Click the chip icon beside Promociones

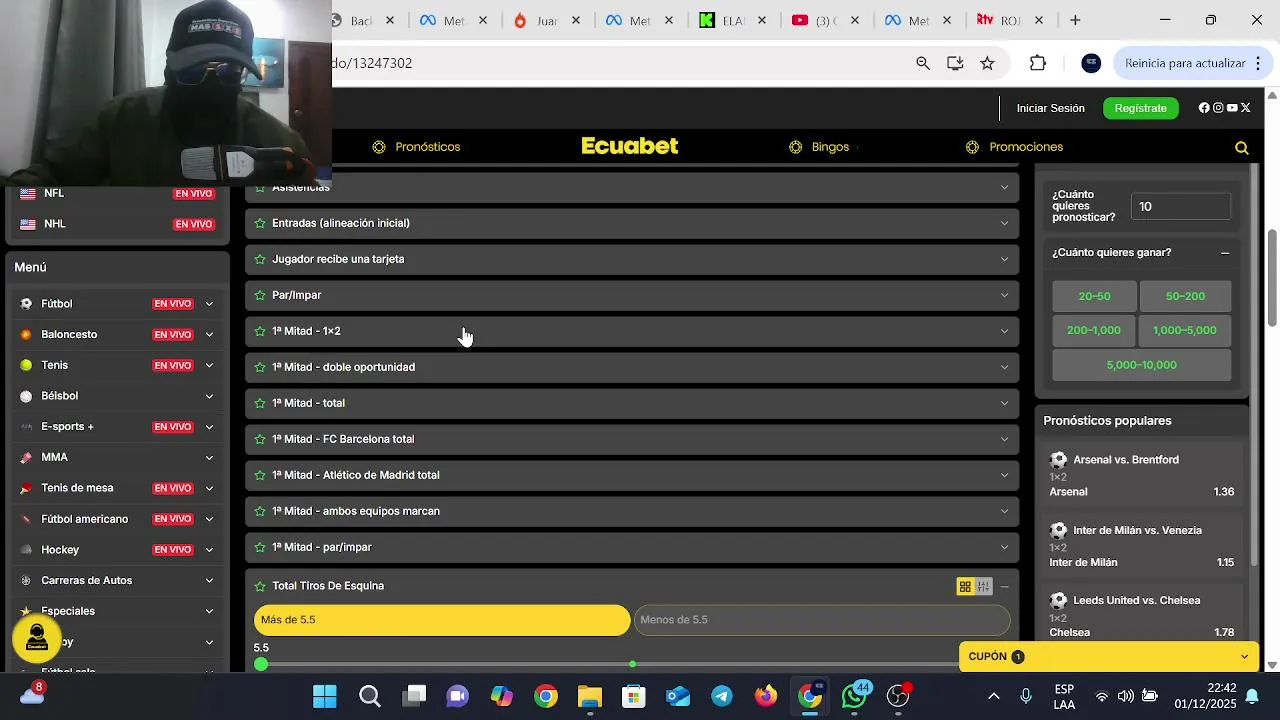point(972,147)
